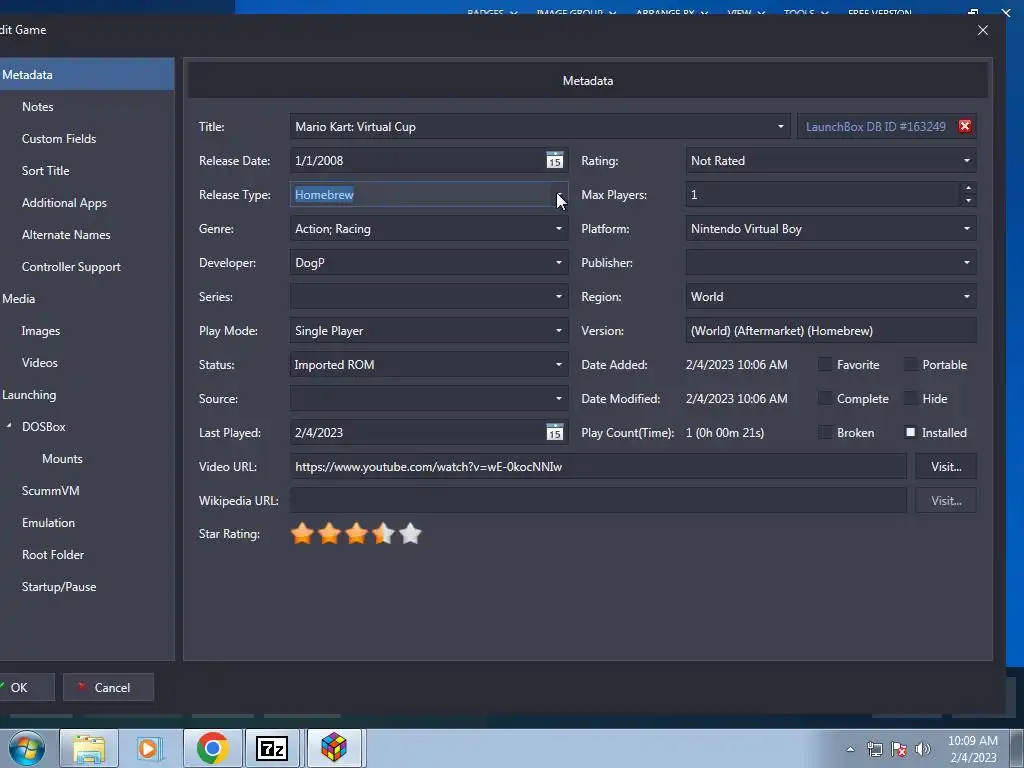
Task: Open Action Center flag in system tray
Action: (899, 749)
